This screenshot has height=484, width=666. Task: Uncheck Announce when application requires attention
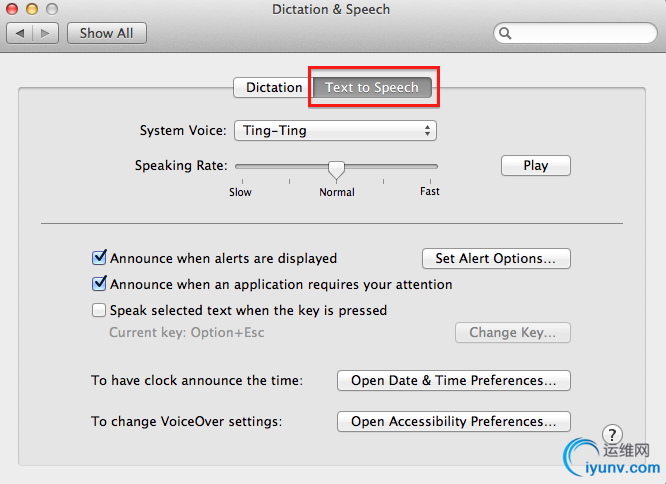99,284
